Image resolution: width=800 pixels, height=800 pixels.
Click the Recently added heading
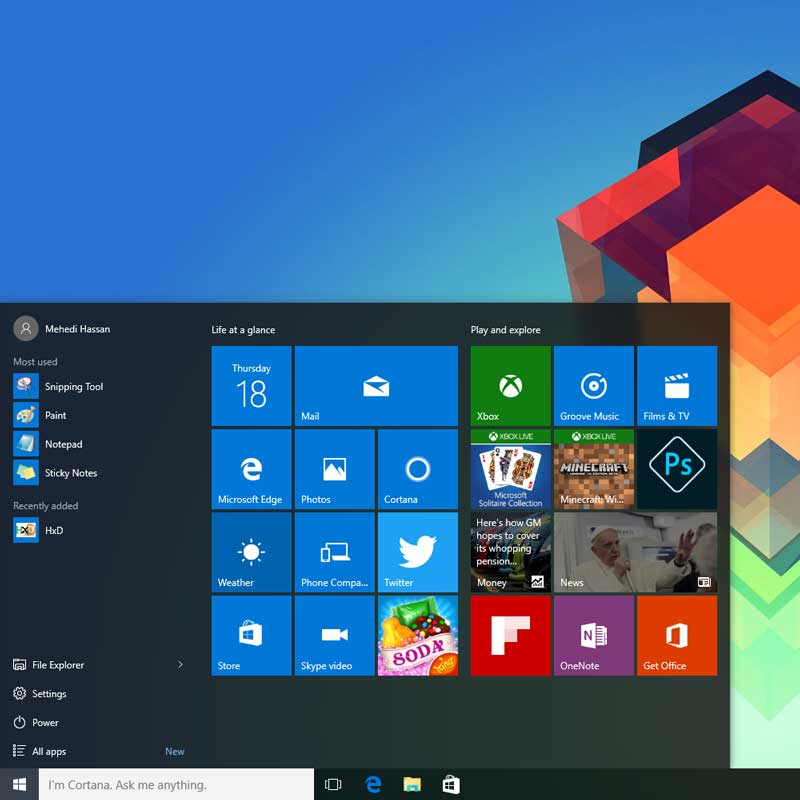45,506
